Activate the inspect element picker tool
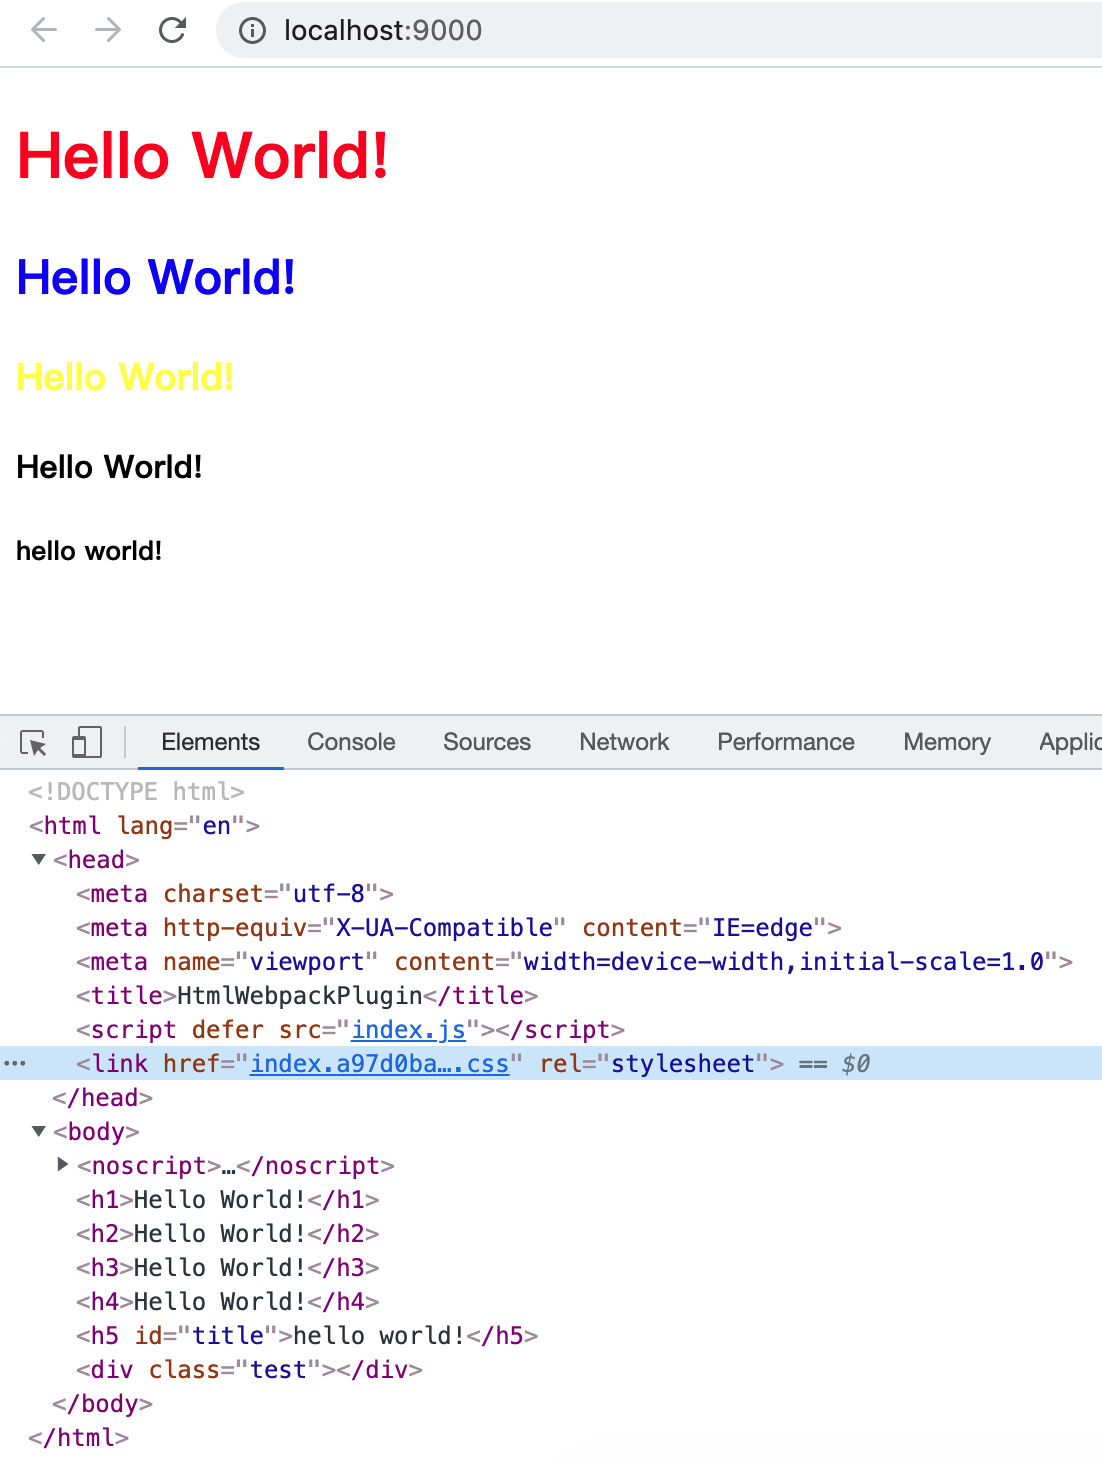 coord(33,742)
